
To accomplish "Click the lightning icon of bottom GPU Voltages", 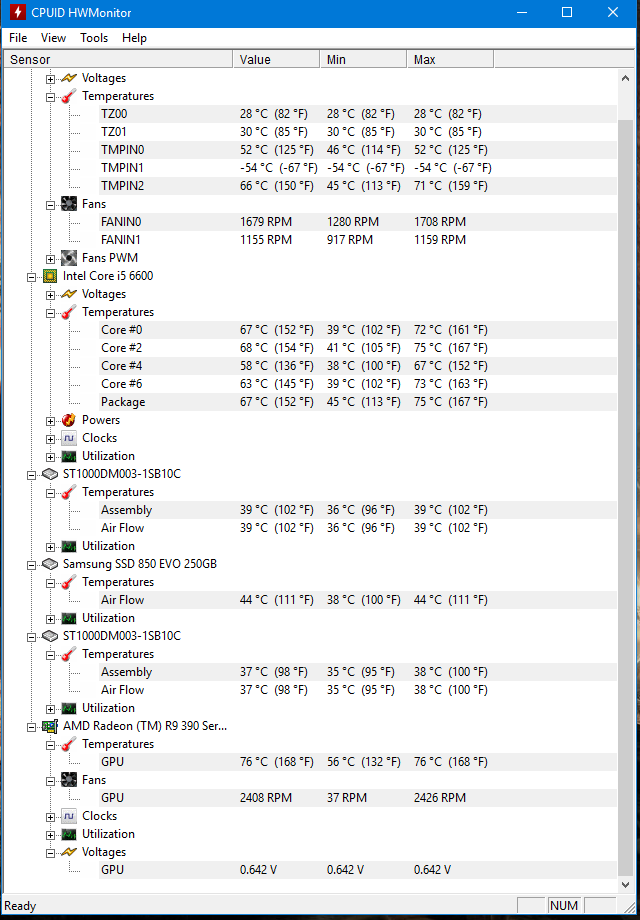I will (x=69, y=853).
